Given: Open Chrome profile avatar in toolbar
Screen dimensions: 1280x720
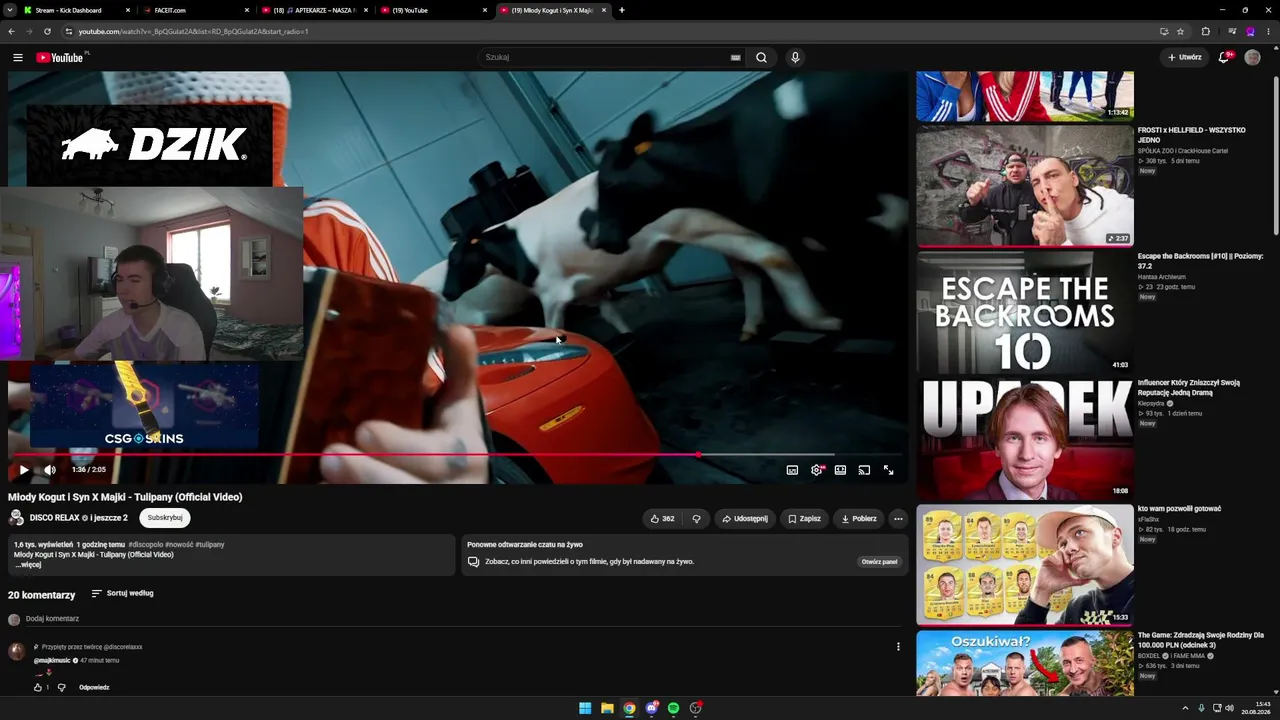Looking at the screenshot, I should pos(1250,31).
